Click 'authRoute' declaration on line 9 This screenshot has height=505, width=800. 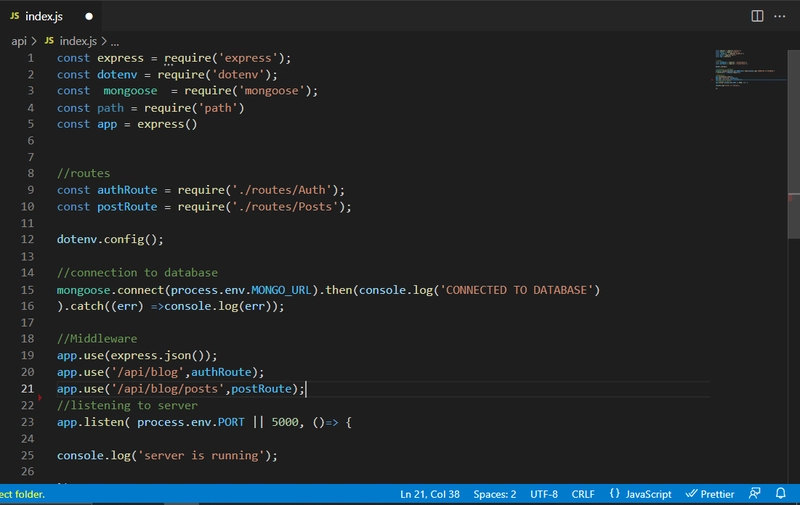click(x=127, y=190)
